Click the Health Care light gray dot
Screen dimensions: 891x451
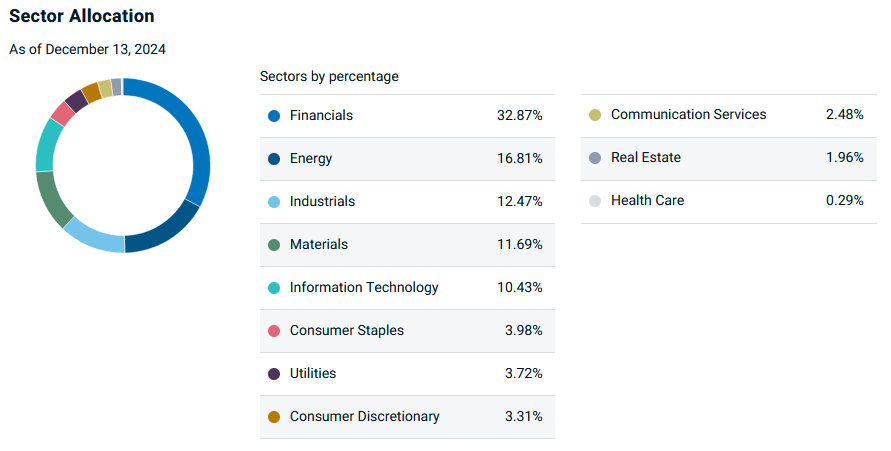595,201
